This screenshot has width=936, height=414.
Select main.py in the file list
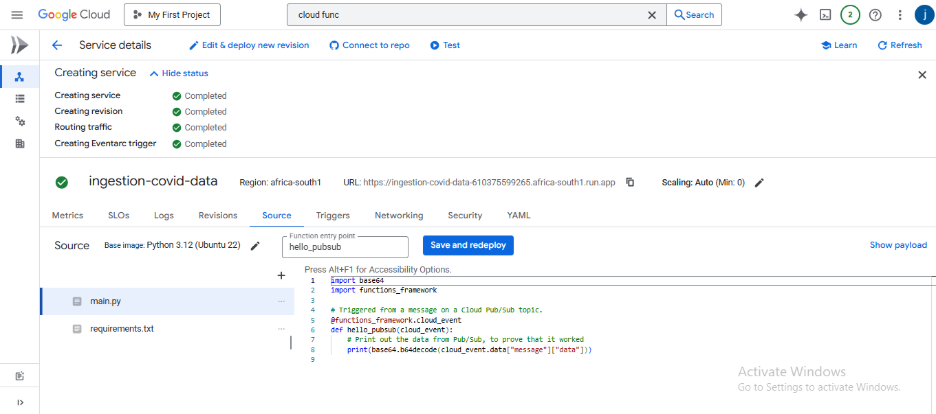point(167,302)
